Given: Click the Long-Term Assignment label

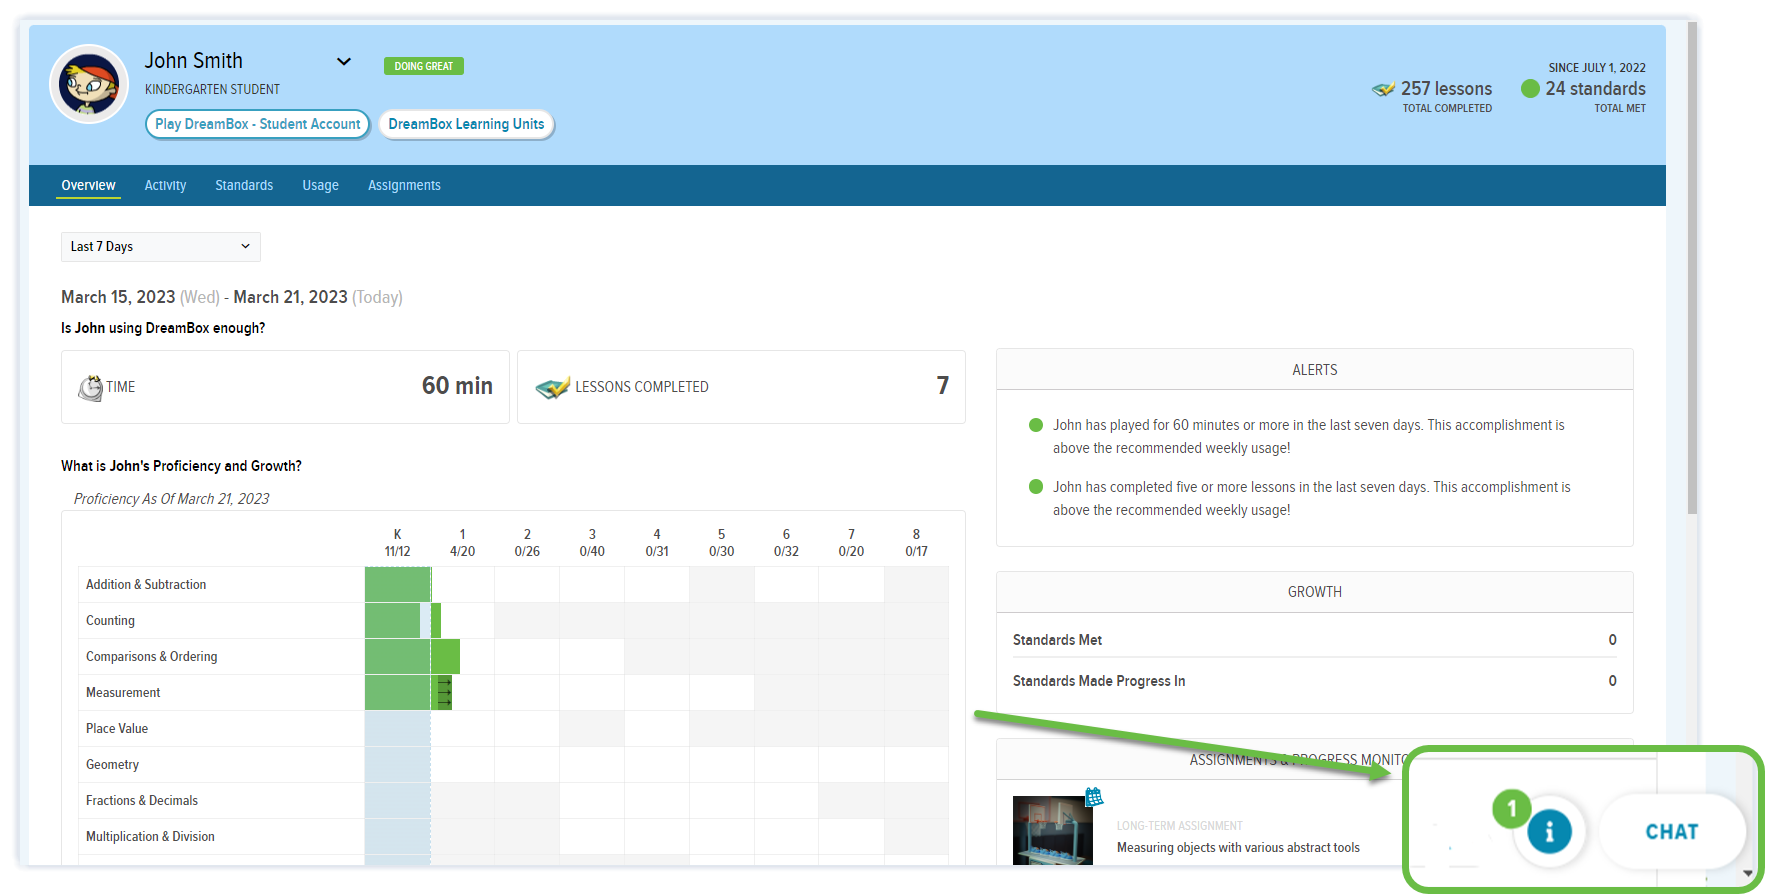Looking at the screenshot, I should click(1180, 826).
